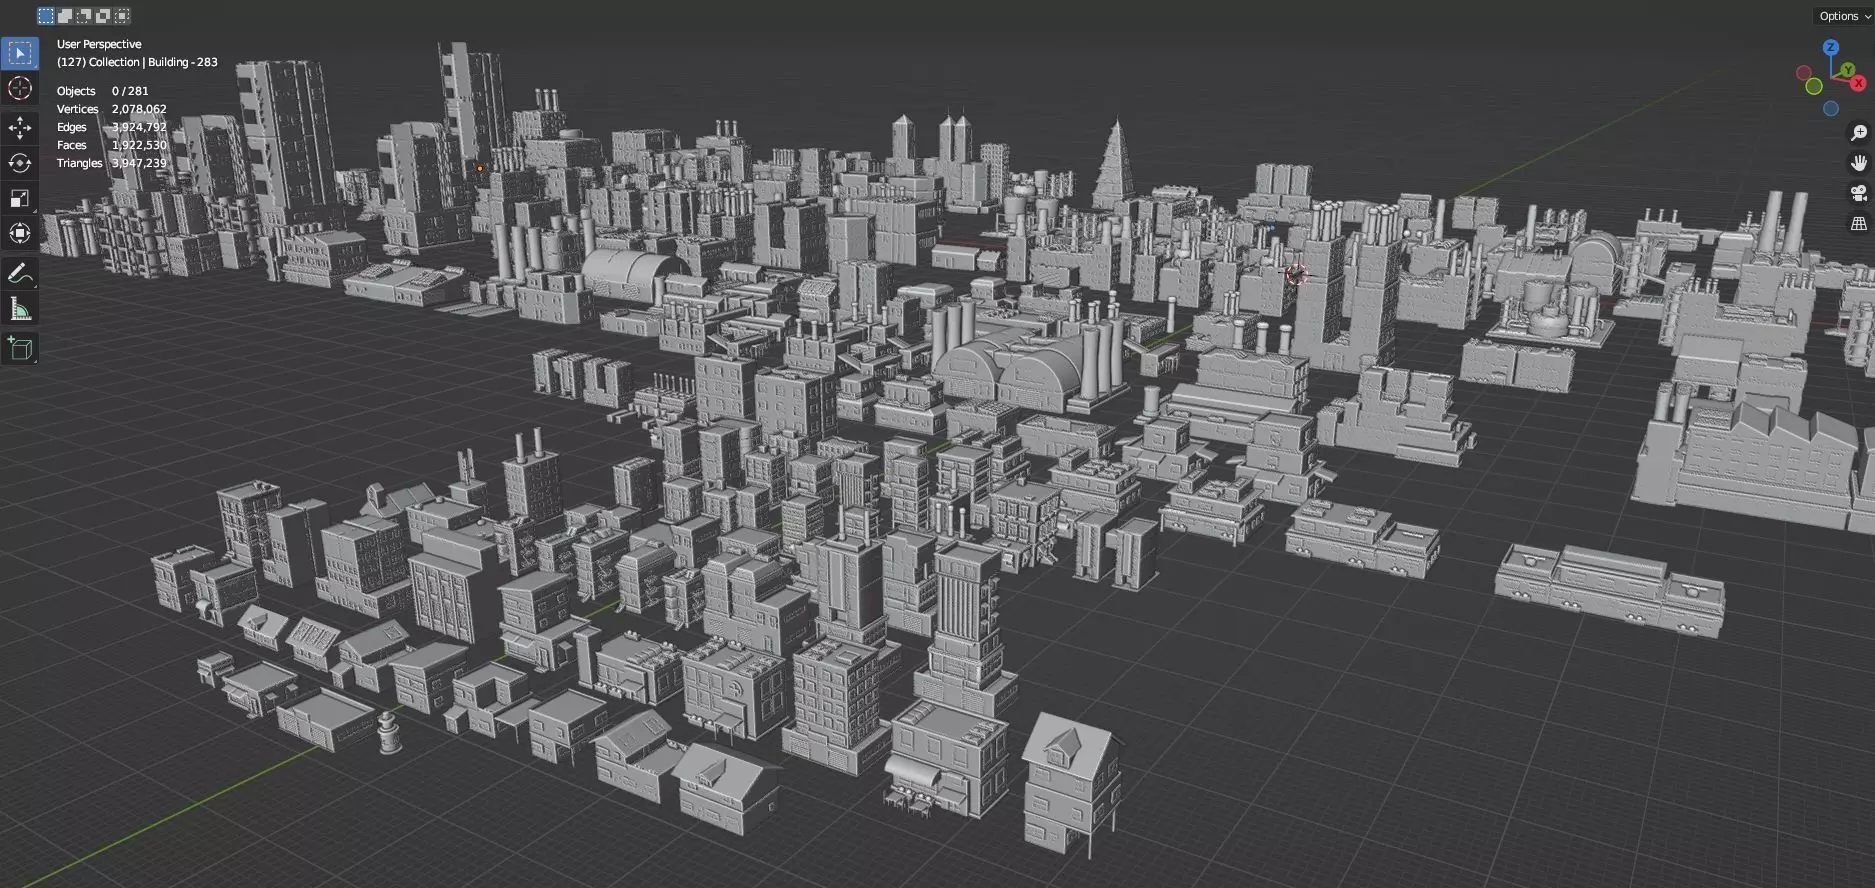The width and height of the screenshot is (1875, 888).
Task: Snap view to positive X axis
Action: pyautogui.click(x=1858, y=83)
